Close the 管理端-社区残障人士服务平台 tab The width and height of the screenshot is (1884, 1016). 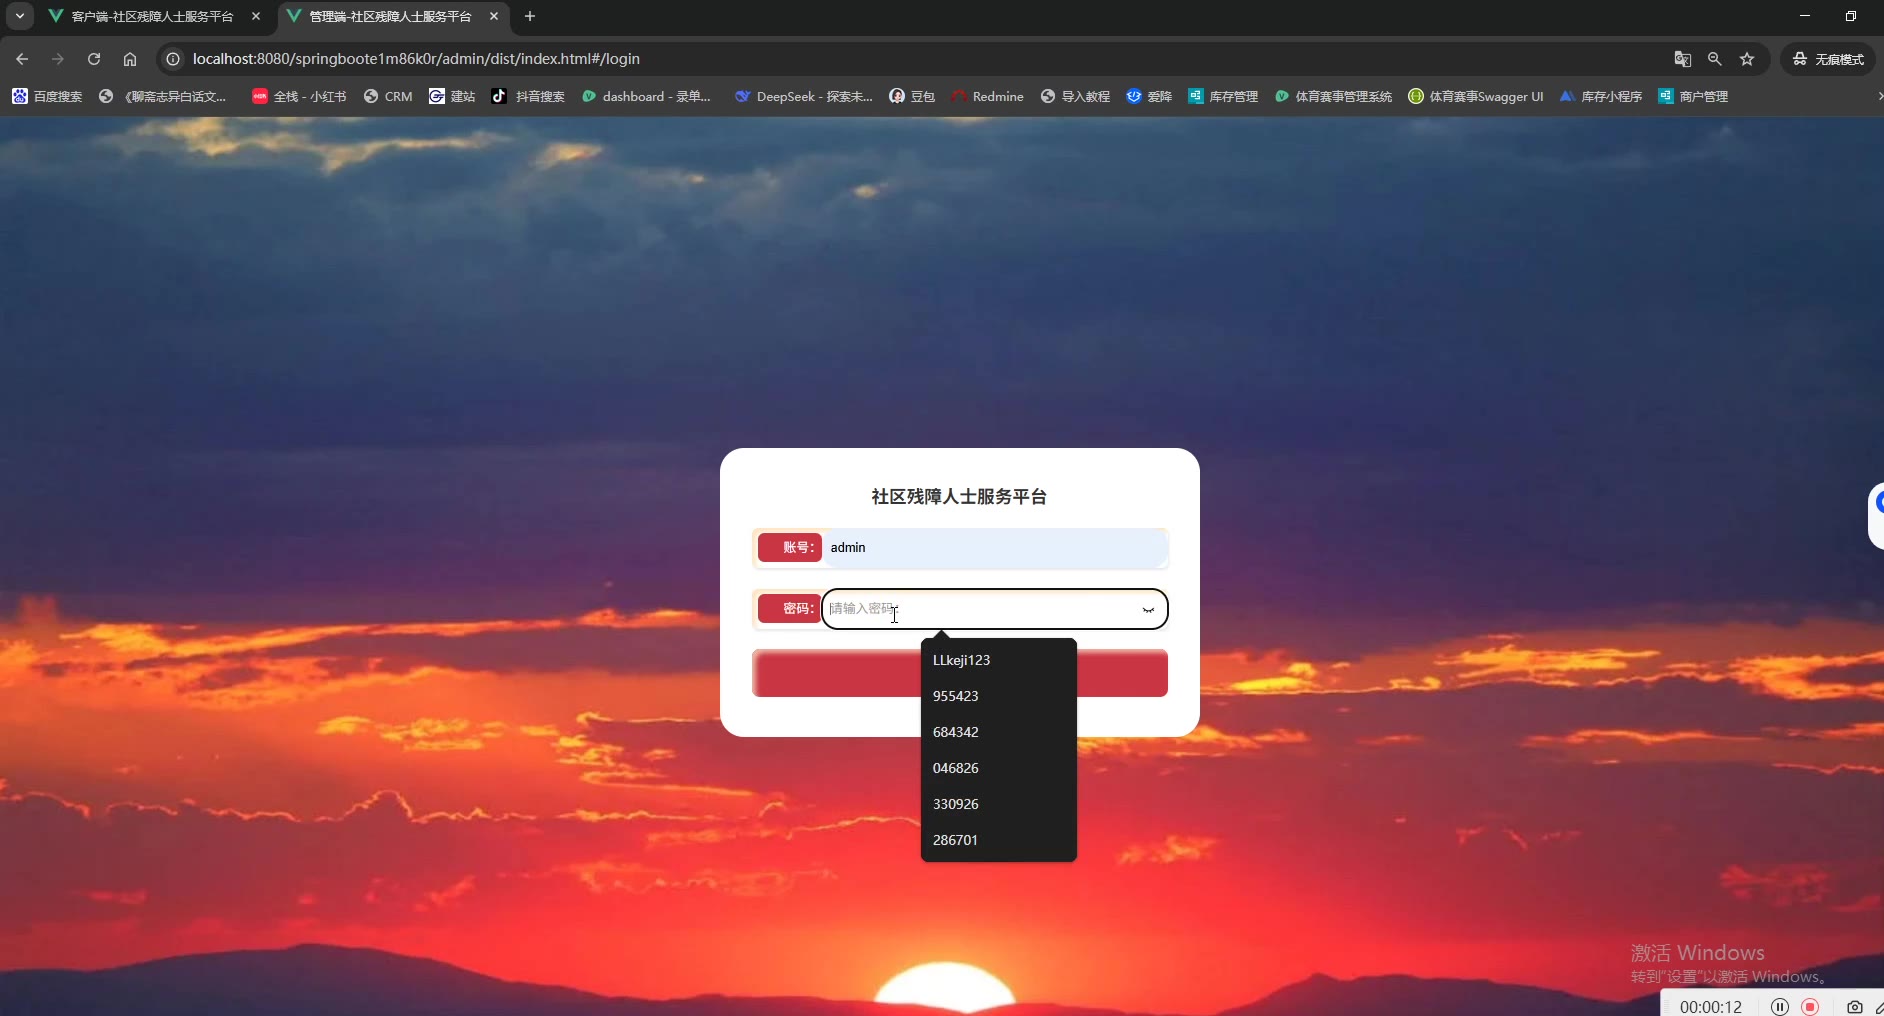click(494, 16)
